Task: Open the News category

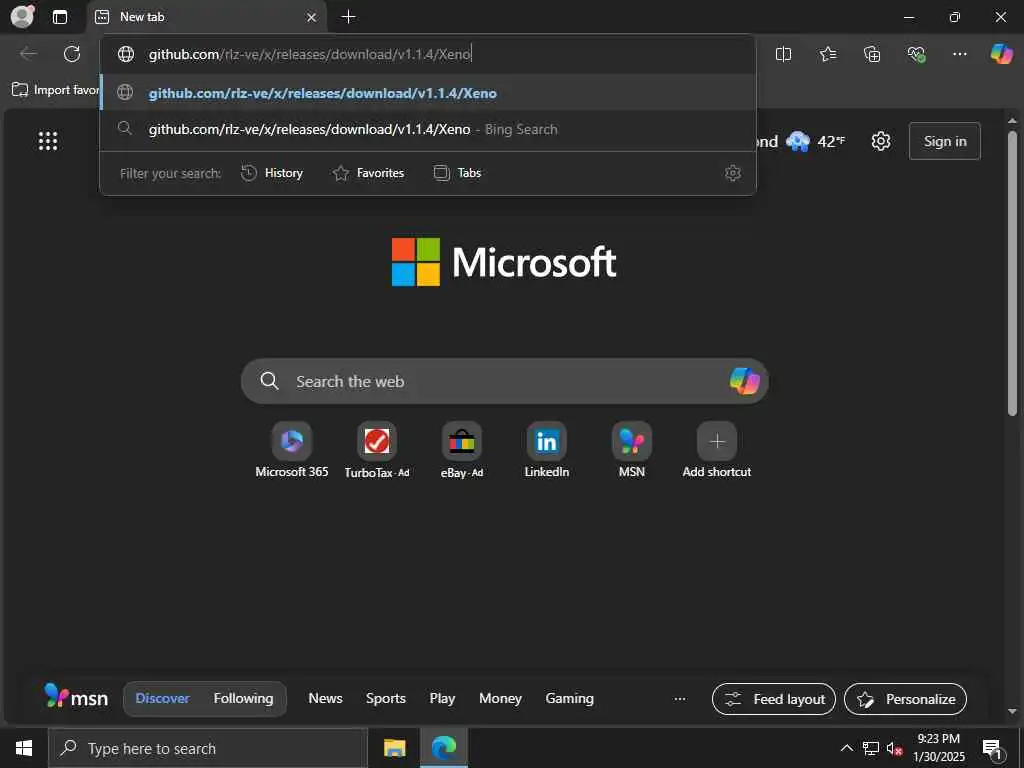Action: pyautogui.click(x=325, y=699)
